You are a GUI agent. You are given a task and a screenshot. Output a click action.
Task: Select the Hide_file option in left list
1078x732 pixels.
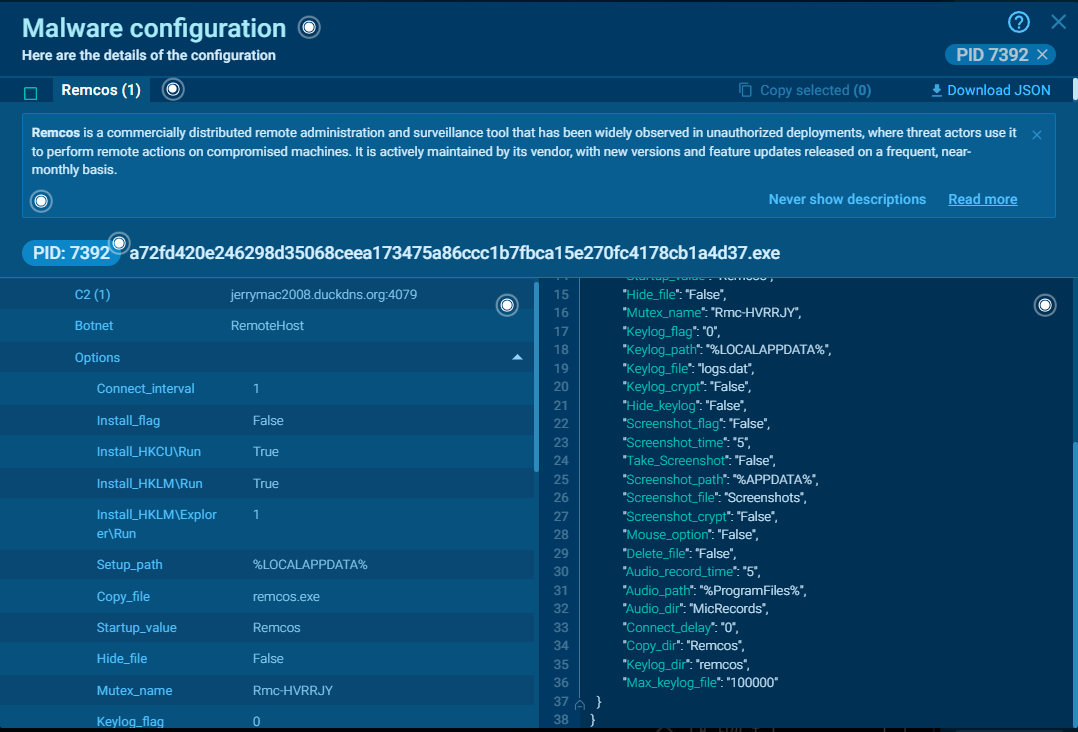pyautogui.click(x=267, y=658)
